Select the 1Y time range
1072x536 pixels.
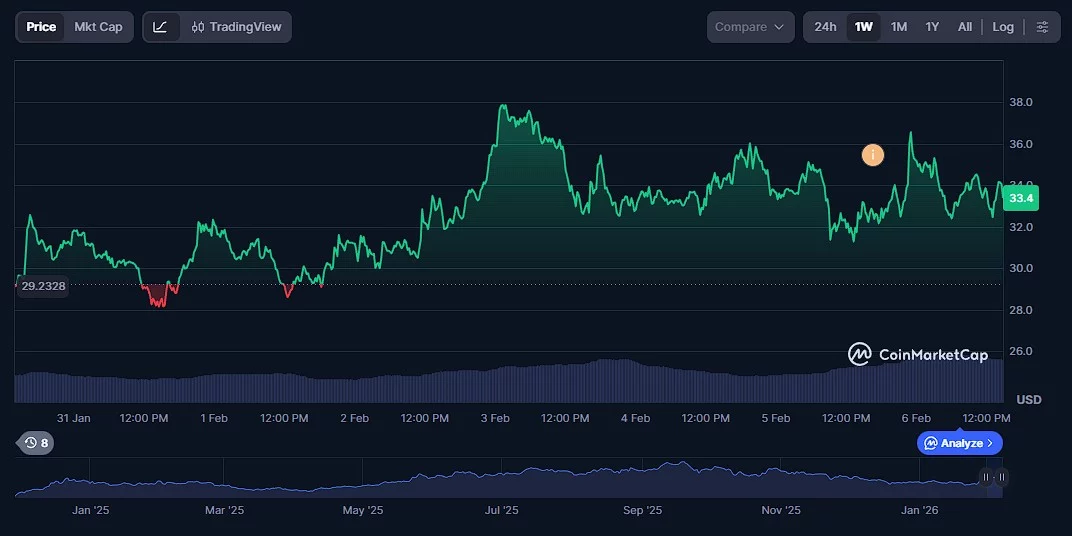932,27
